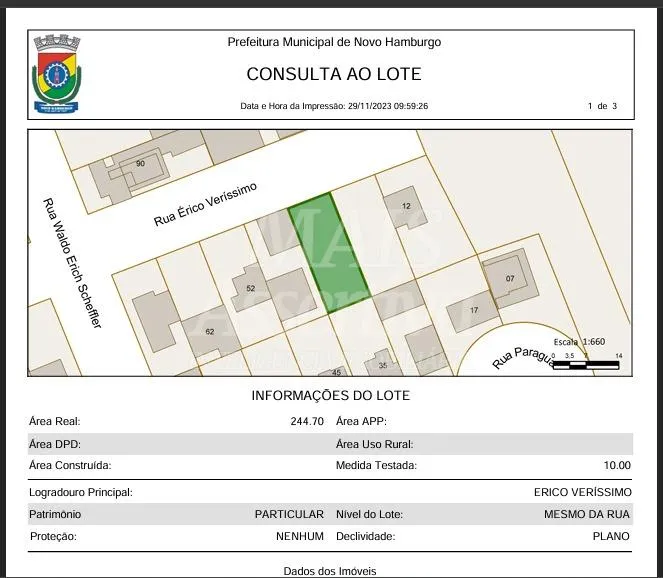Click building label '45' on map
The image size is (663, 578).
click(x=337, y=373)
